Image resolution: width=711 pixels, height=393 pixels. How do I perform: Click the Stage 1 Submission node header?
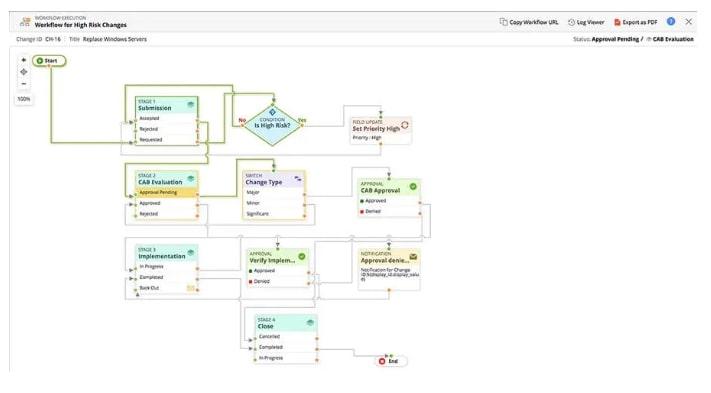pyautogui.click(x=166, y=105)
